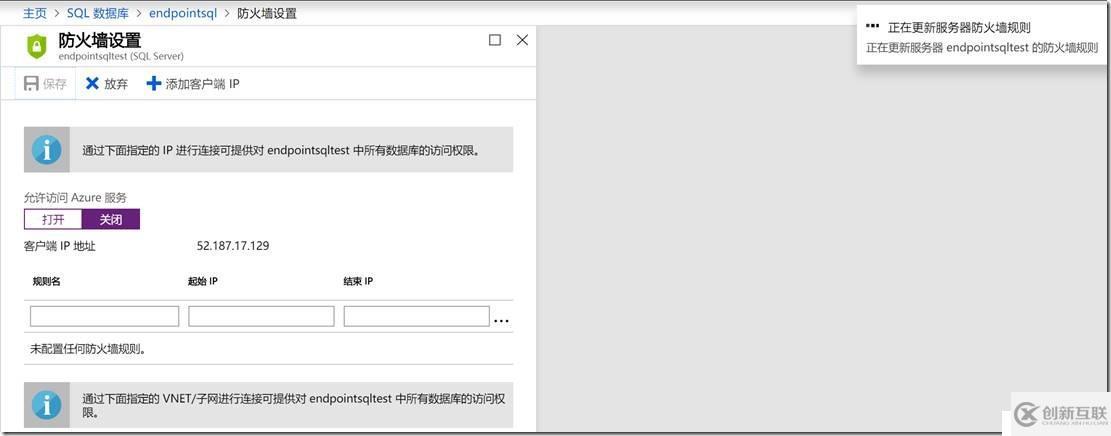The height and width of the screenshot is (436, 1111).
Task: Add client IP with the plus button
Action: (x=193, y=84)
